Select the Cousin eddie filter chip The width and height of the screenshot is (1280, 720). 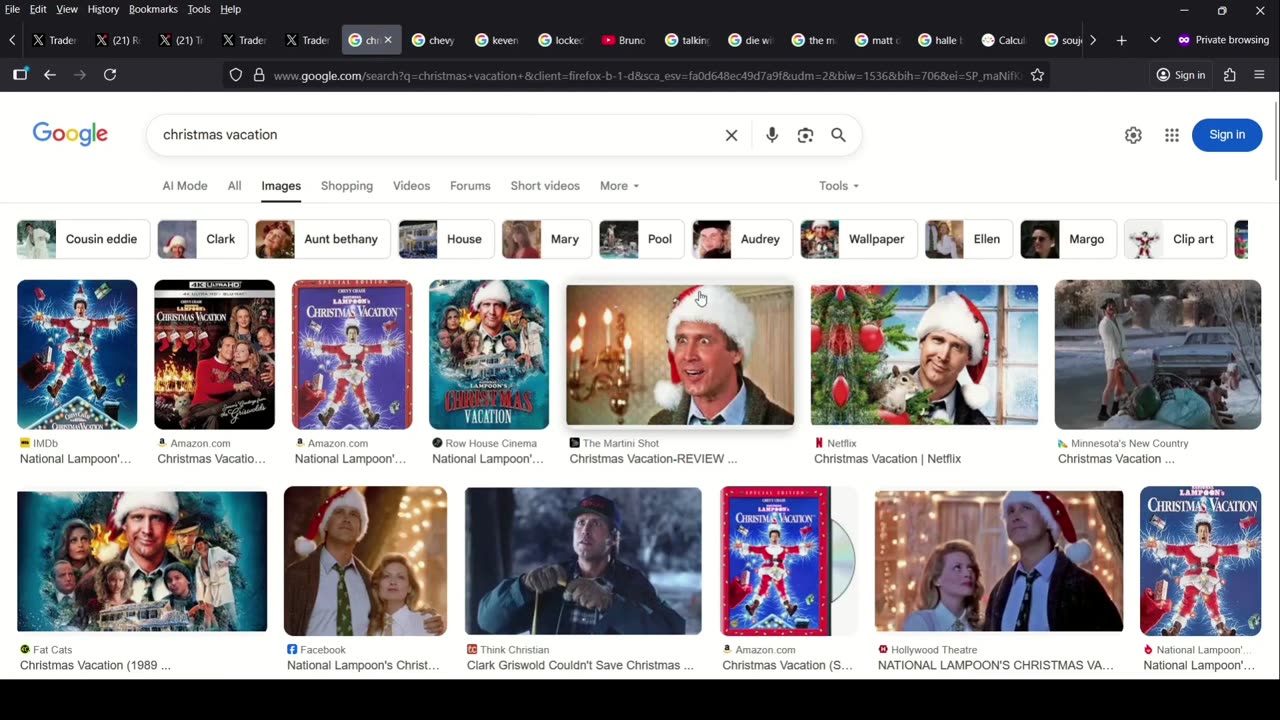83,239
